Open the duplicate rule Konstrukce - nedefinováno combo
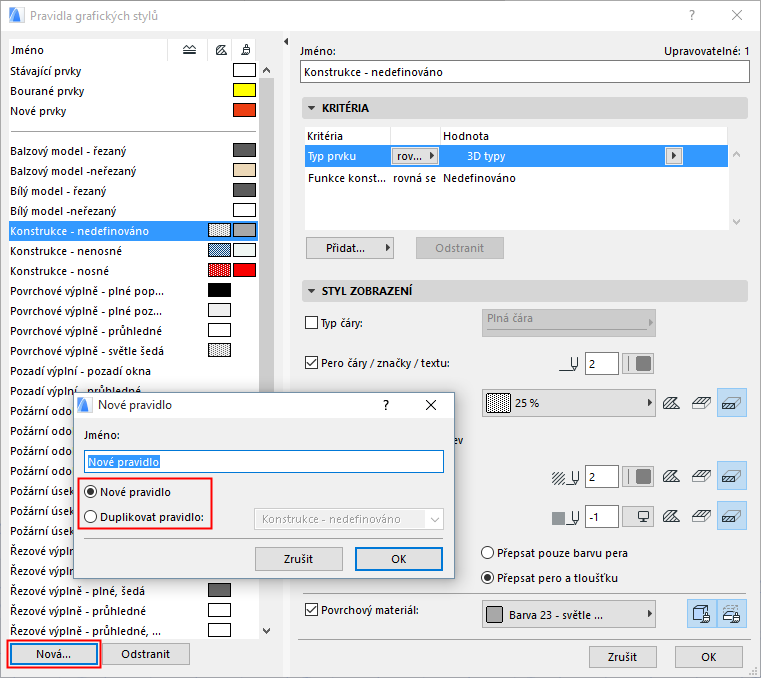Image resolution: width=761 pixels, height=678 pixels. tap(348, 519)
